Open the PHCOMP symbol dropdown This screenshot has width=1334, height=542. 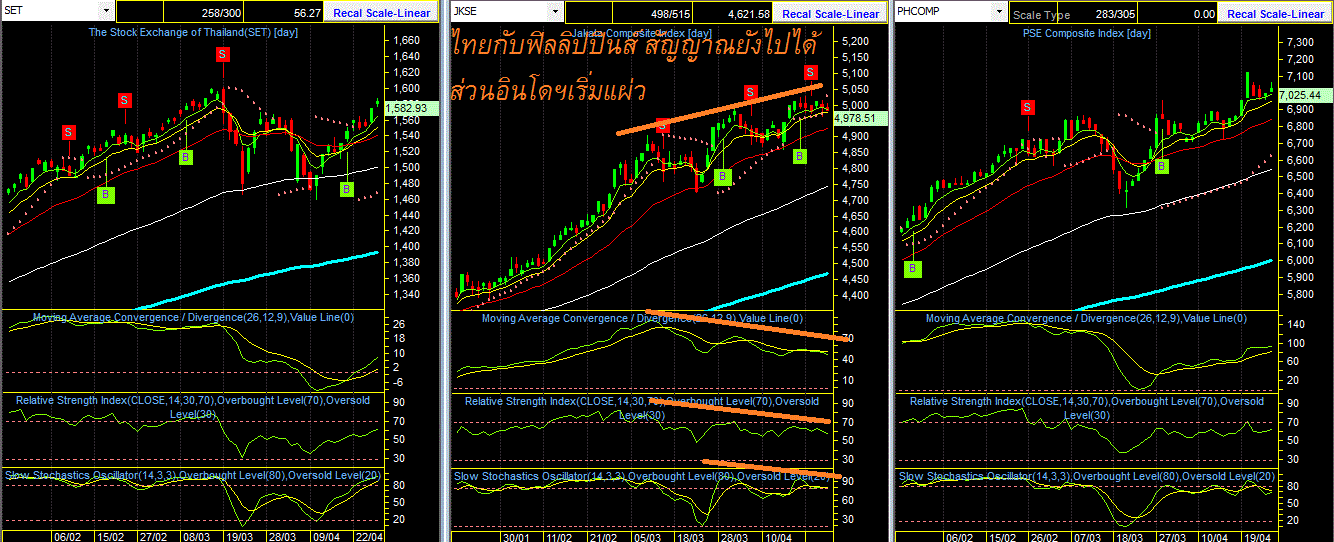pos(999,11)
